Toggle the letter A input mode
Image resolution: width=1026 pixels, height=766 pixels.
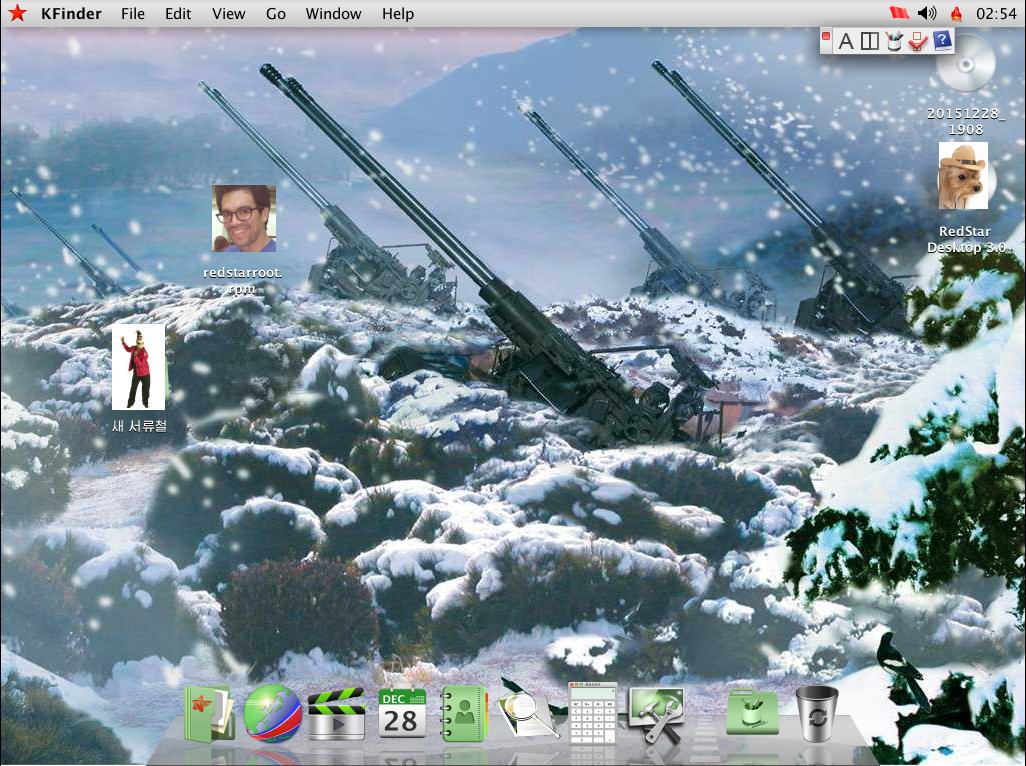[846, 41]
